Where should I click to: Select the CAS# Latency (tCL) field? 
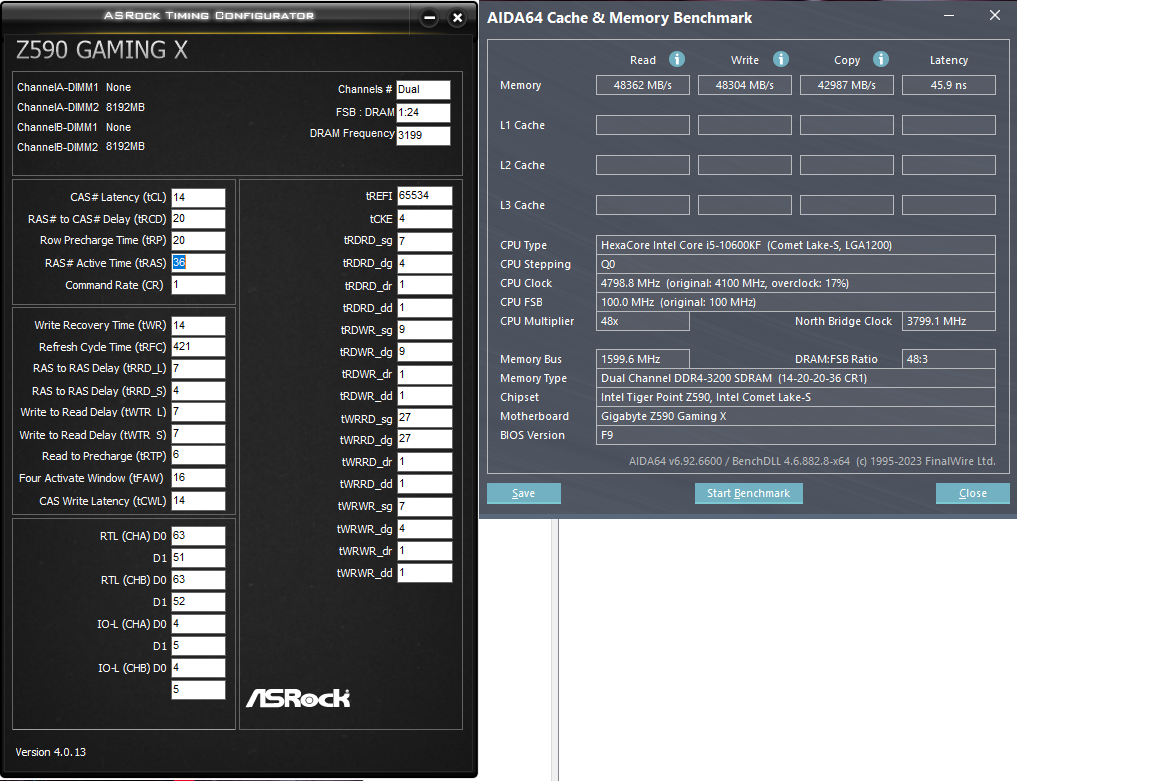(x=198, y=198)
